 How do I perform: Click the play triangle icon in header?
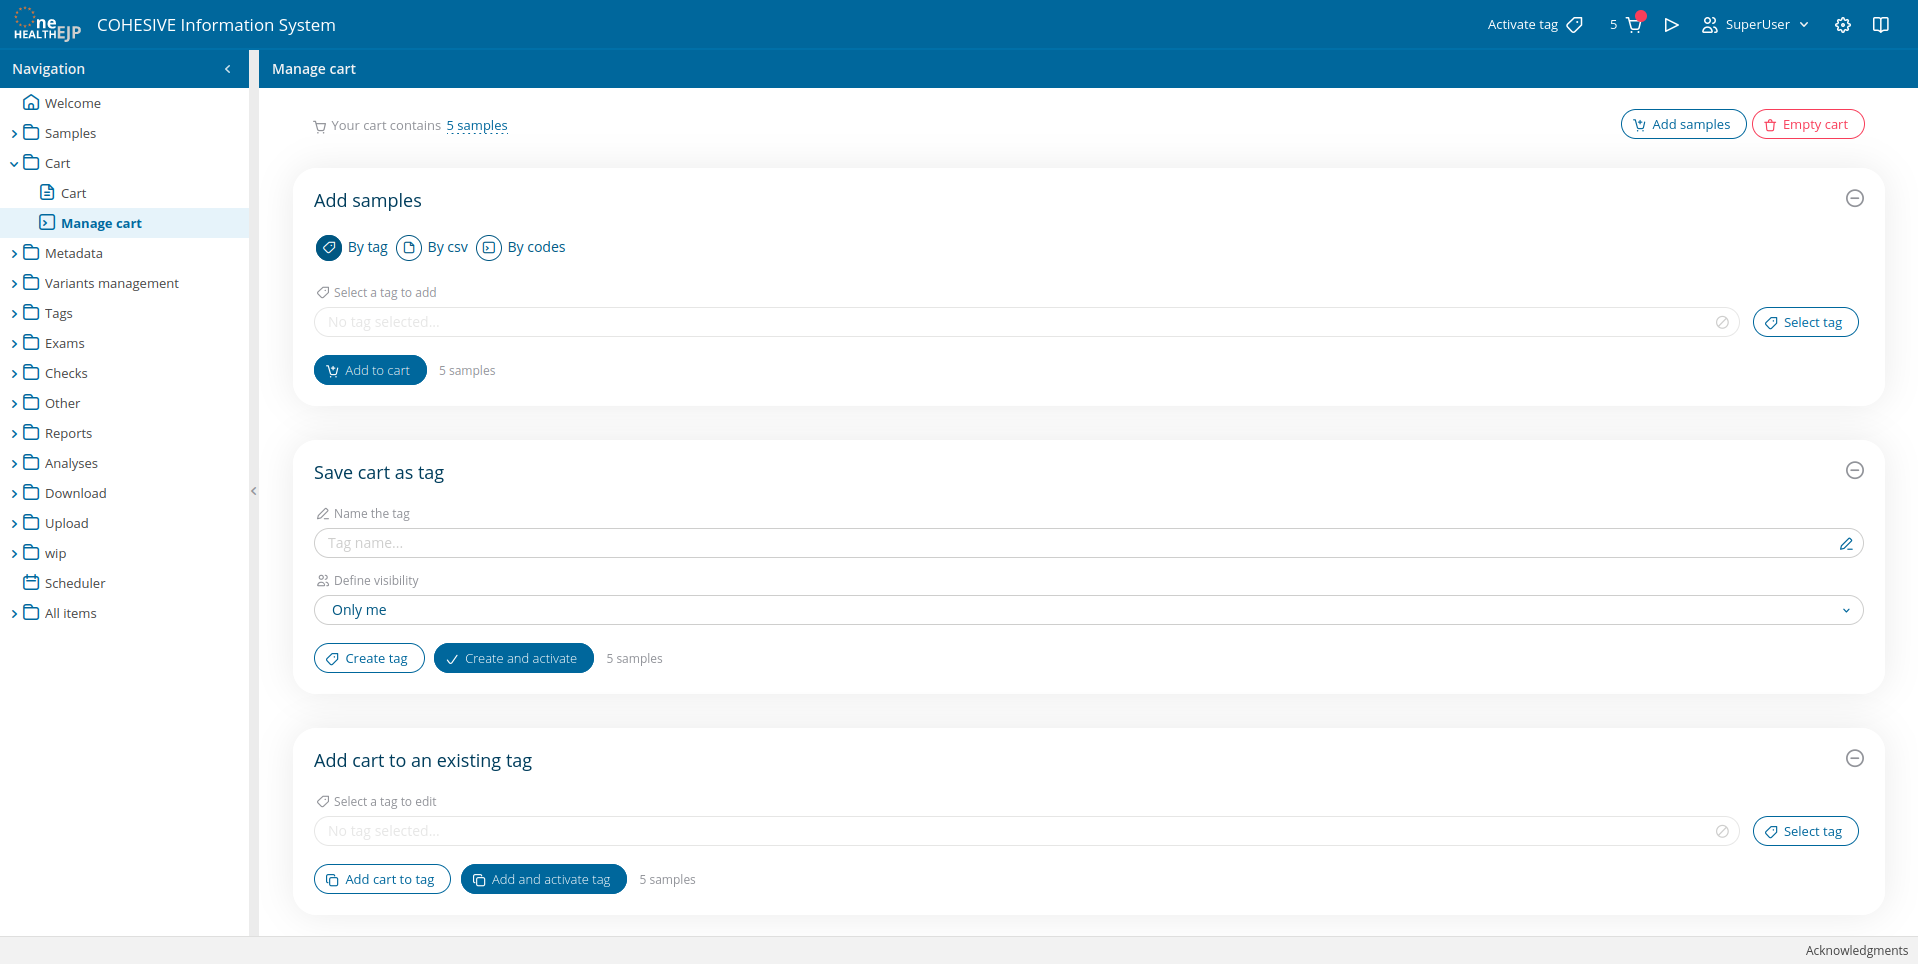pyautogui.click(x=1671, y=25)
